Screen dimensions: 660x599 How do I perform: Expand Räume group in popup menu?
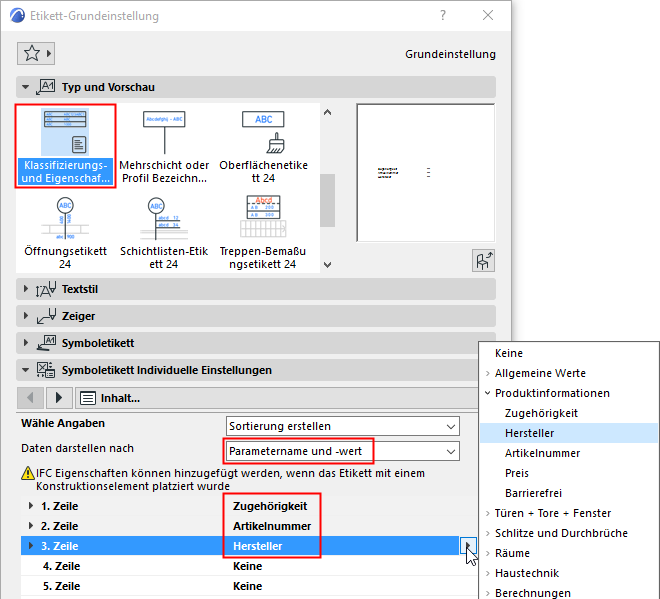(488, 553)
